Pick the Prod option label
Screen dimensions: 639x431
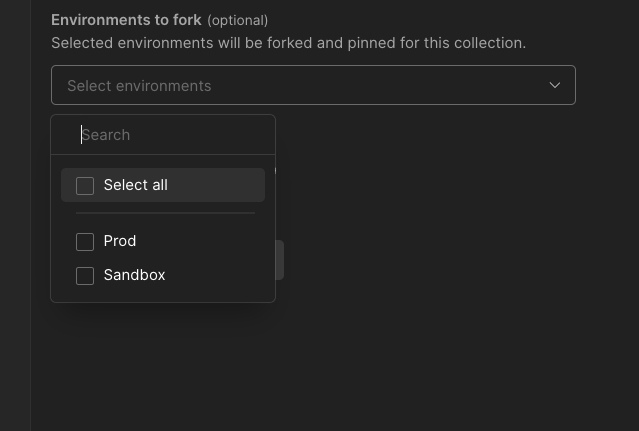(120, 241)
